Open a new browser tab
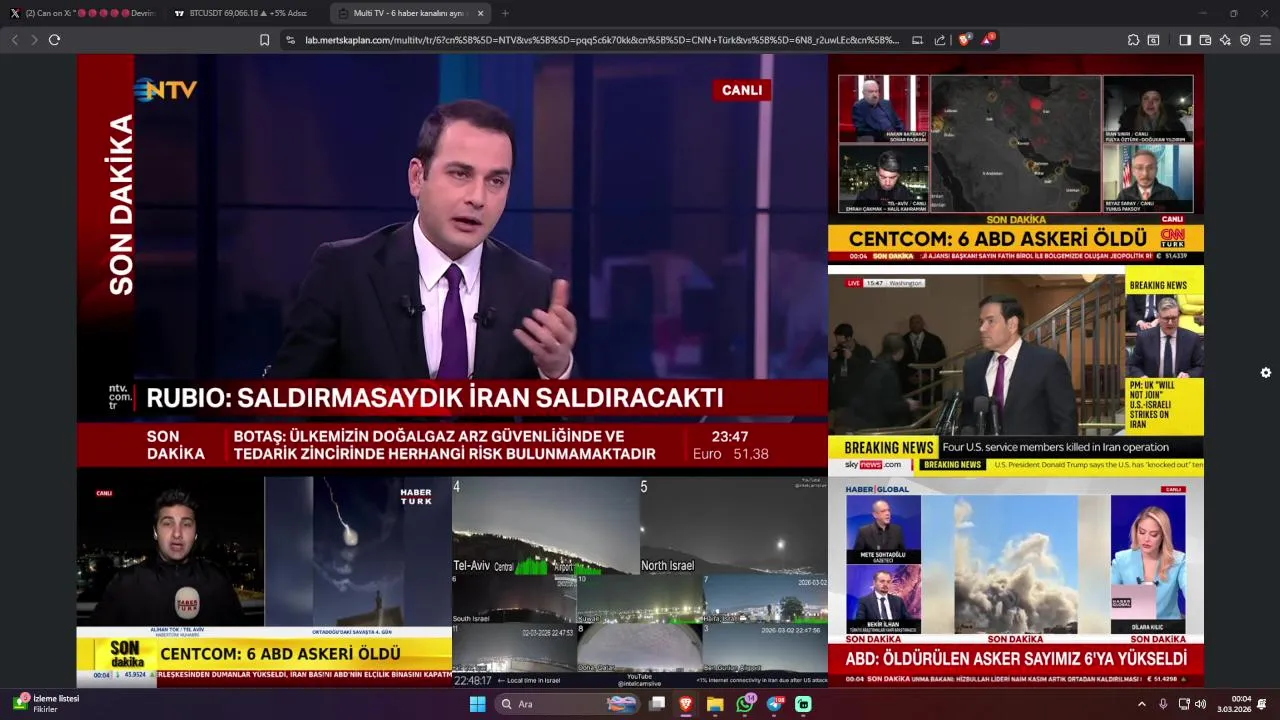This screenshot has width=1280, height=720. [x=505, y=13]
